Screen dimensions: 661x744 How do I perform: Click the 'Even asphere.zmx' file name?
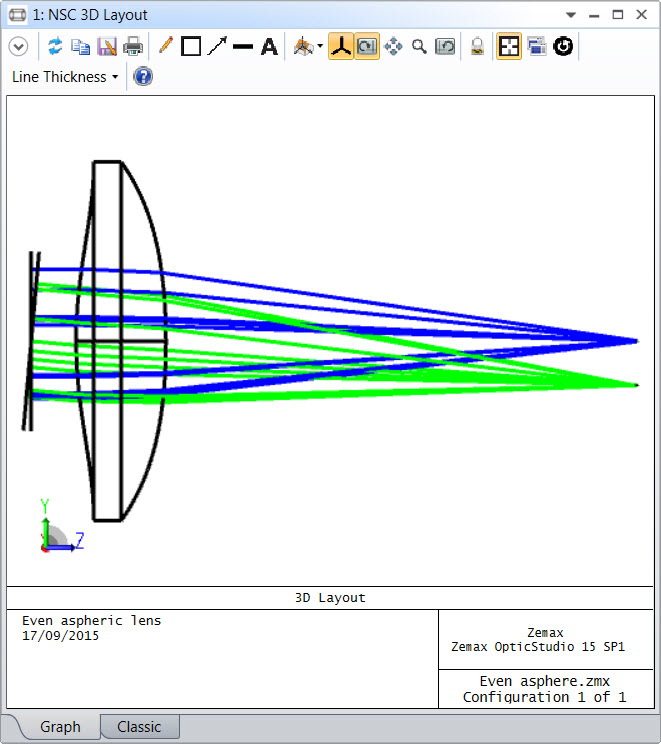point(544,681)
